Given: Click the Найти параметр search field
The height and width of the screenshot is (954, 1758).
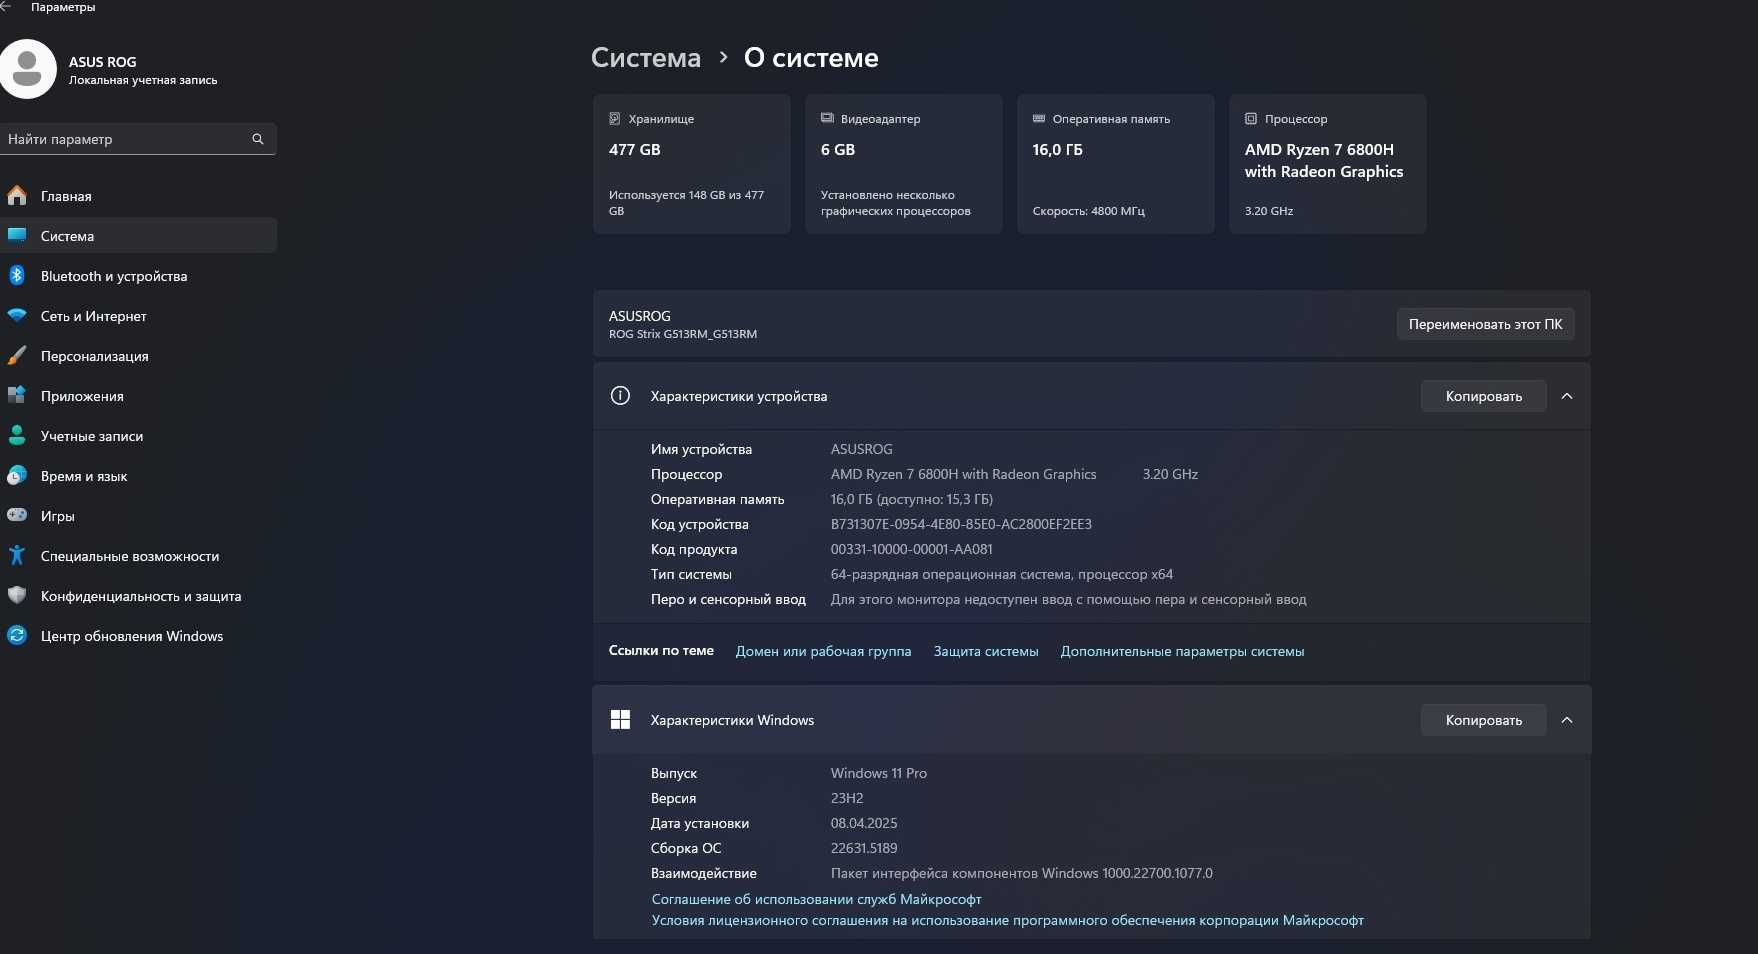Looking at the screenshot, I should 138,139.
